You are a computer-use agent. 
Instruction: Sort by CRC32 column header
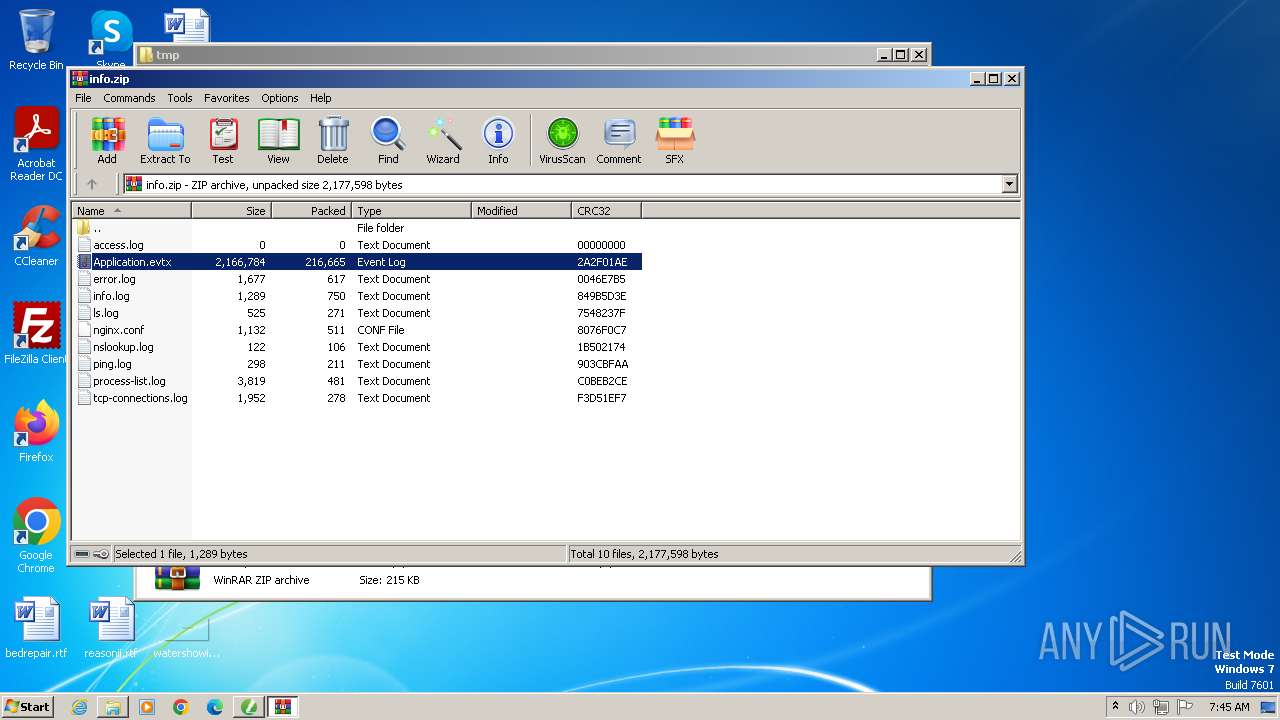tap(606, 211)
